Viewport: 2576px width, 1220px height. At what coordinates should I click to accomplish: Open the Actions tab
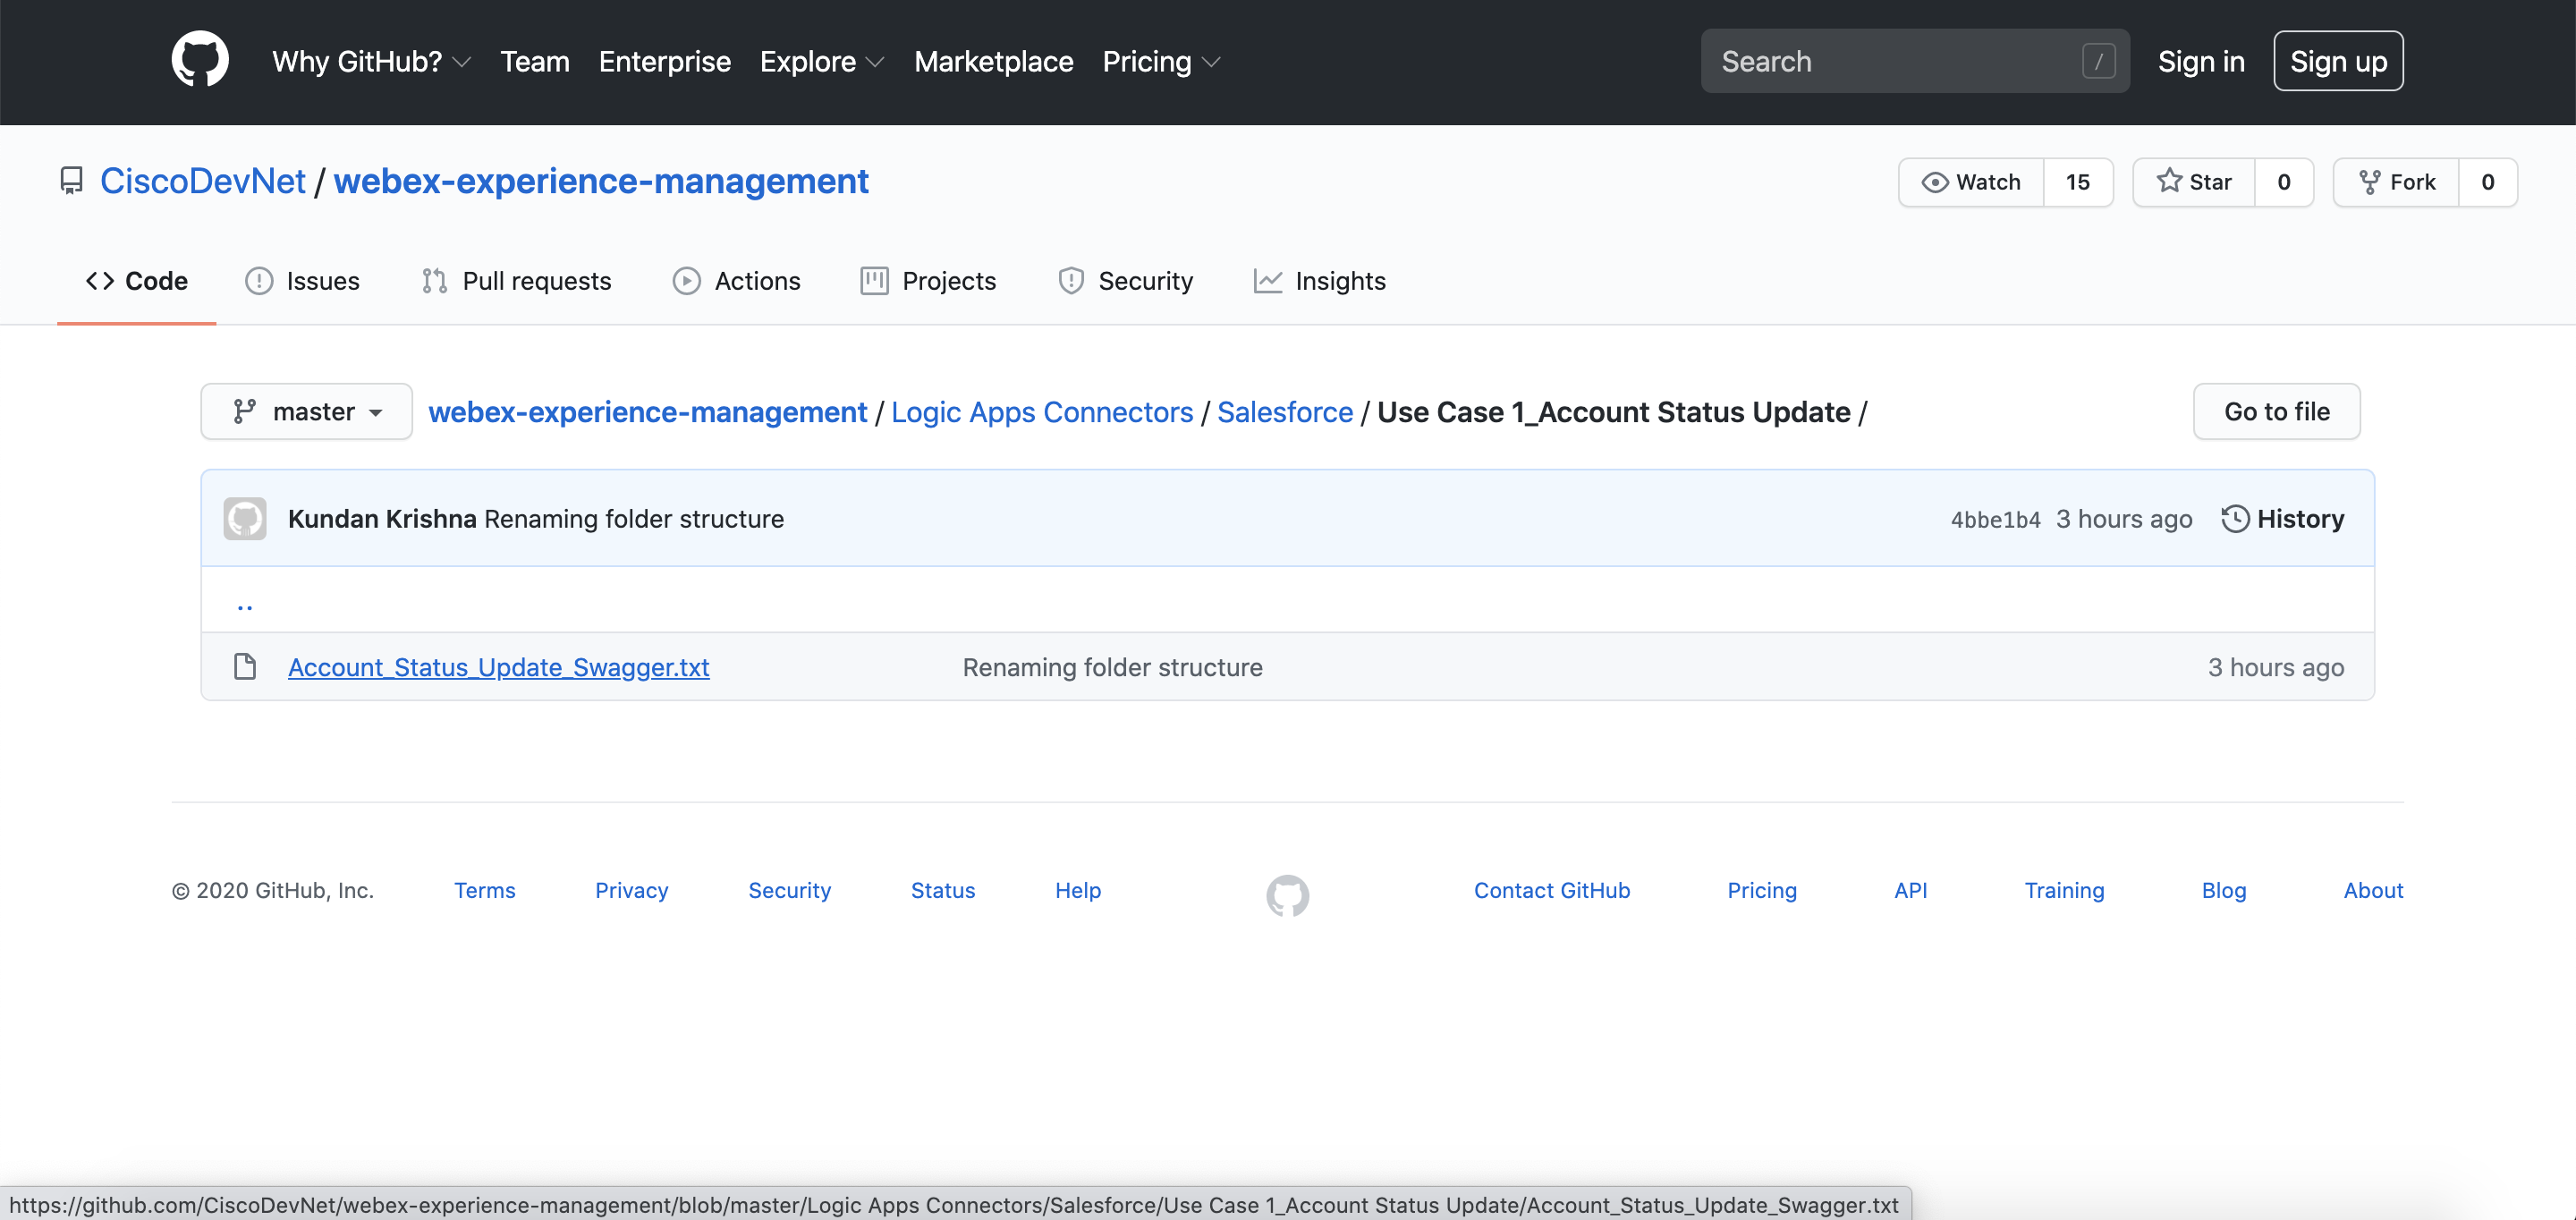(x=736, y=281)
